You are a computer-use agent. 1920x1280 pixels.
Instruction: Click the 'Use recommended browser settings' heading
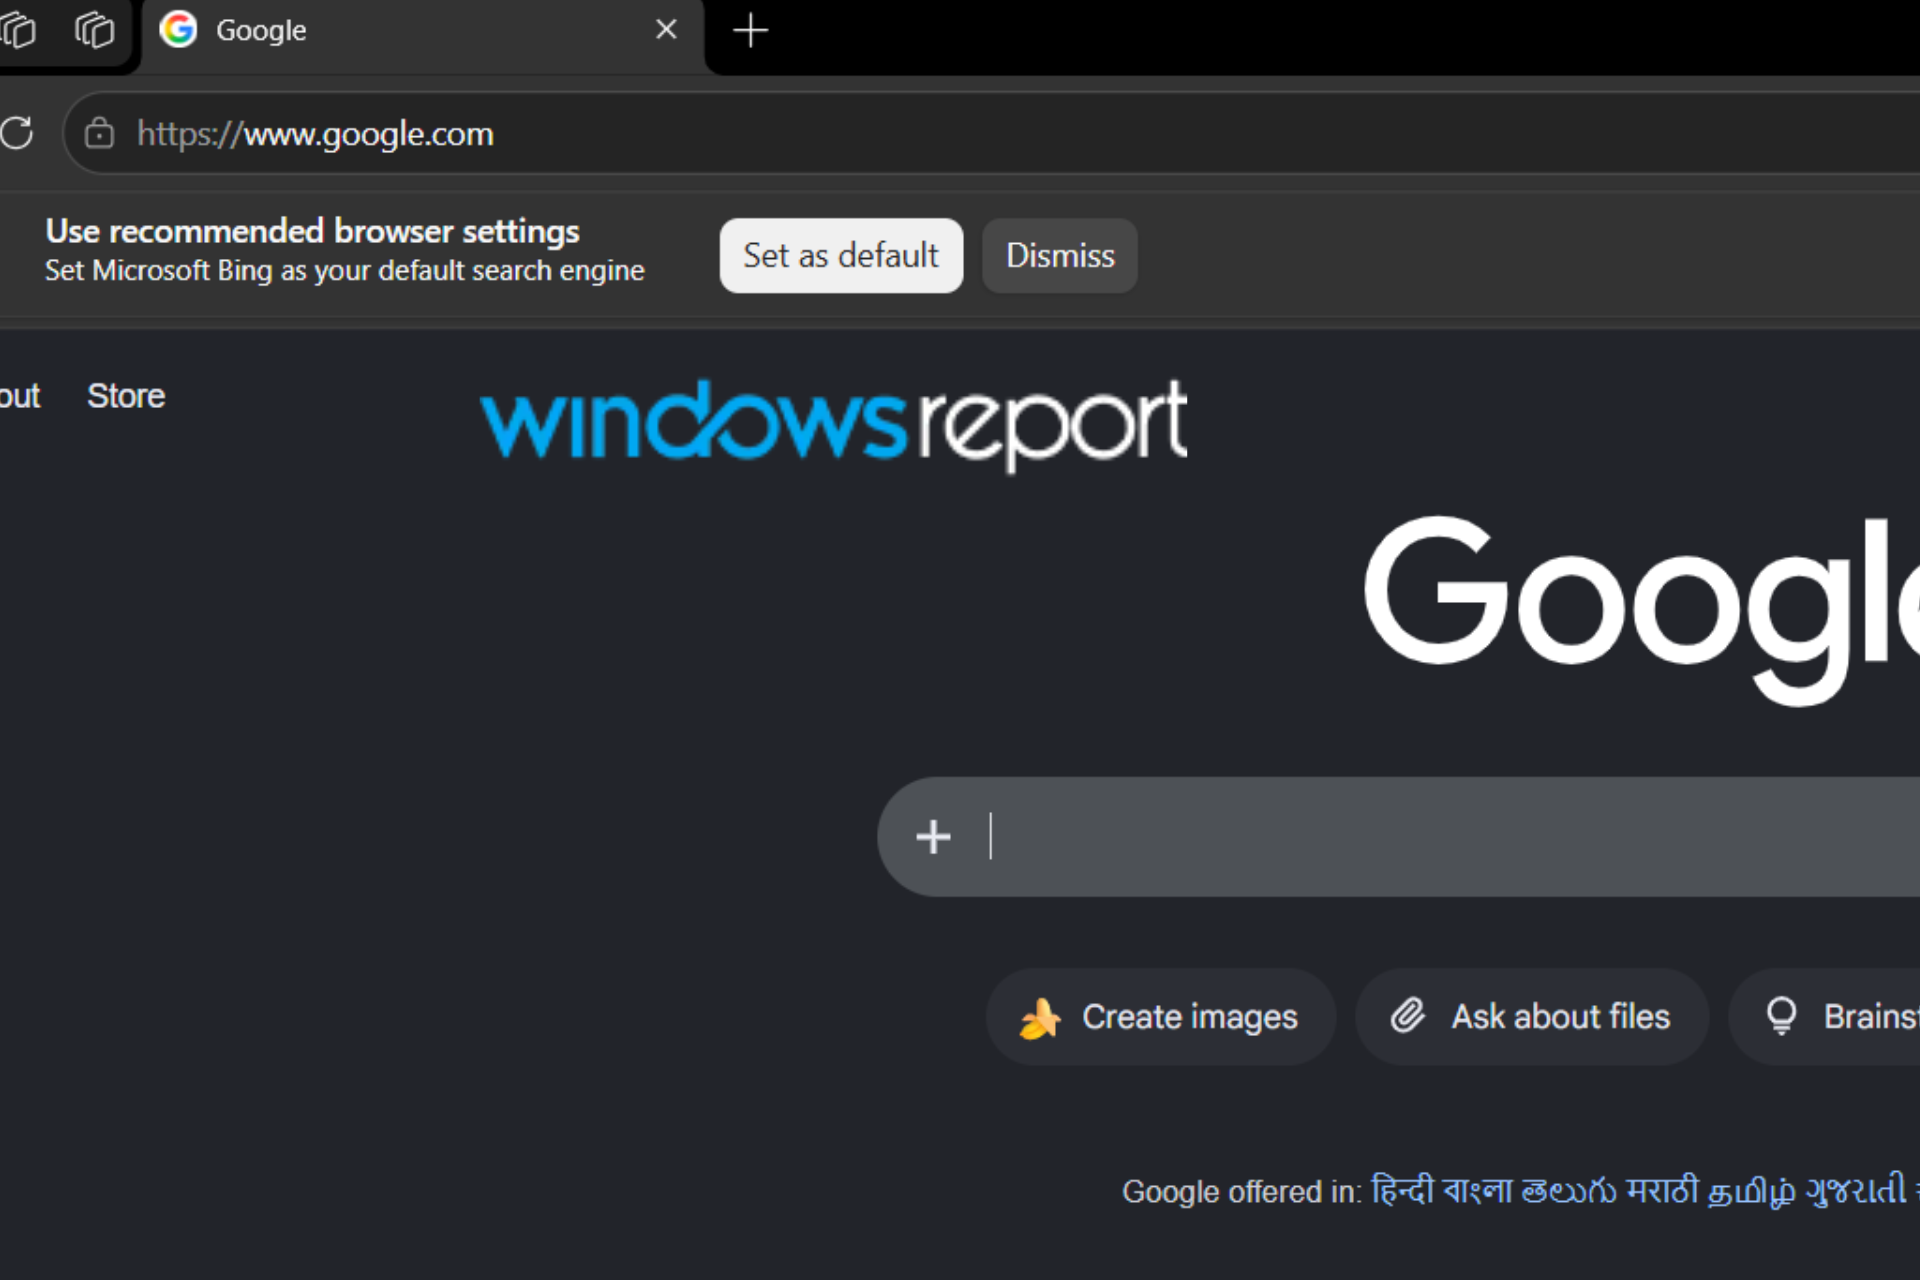pos(313,231)
